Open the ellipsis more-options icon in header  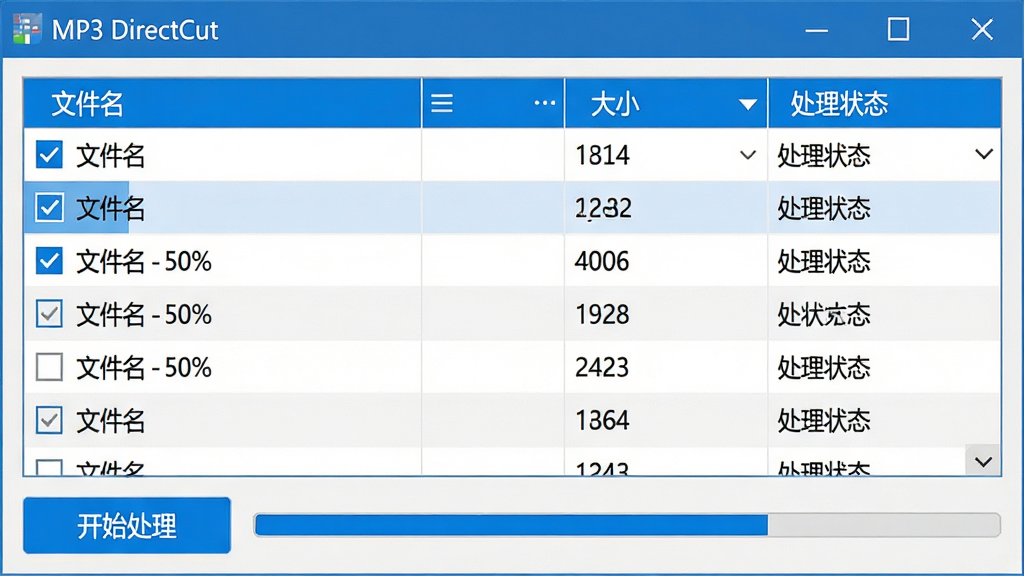point(545,103)
